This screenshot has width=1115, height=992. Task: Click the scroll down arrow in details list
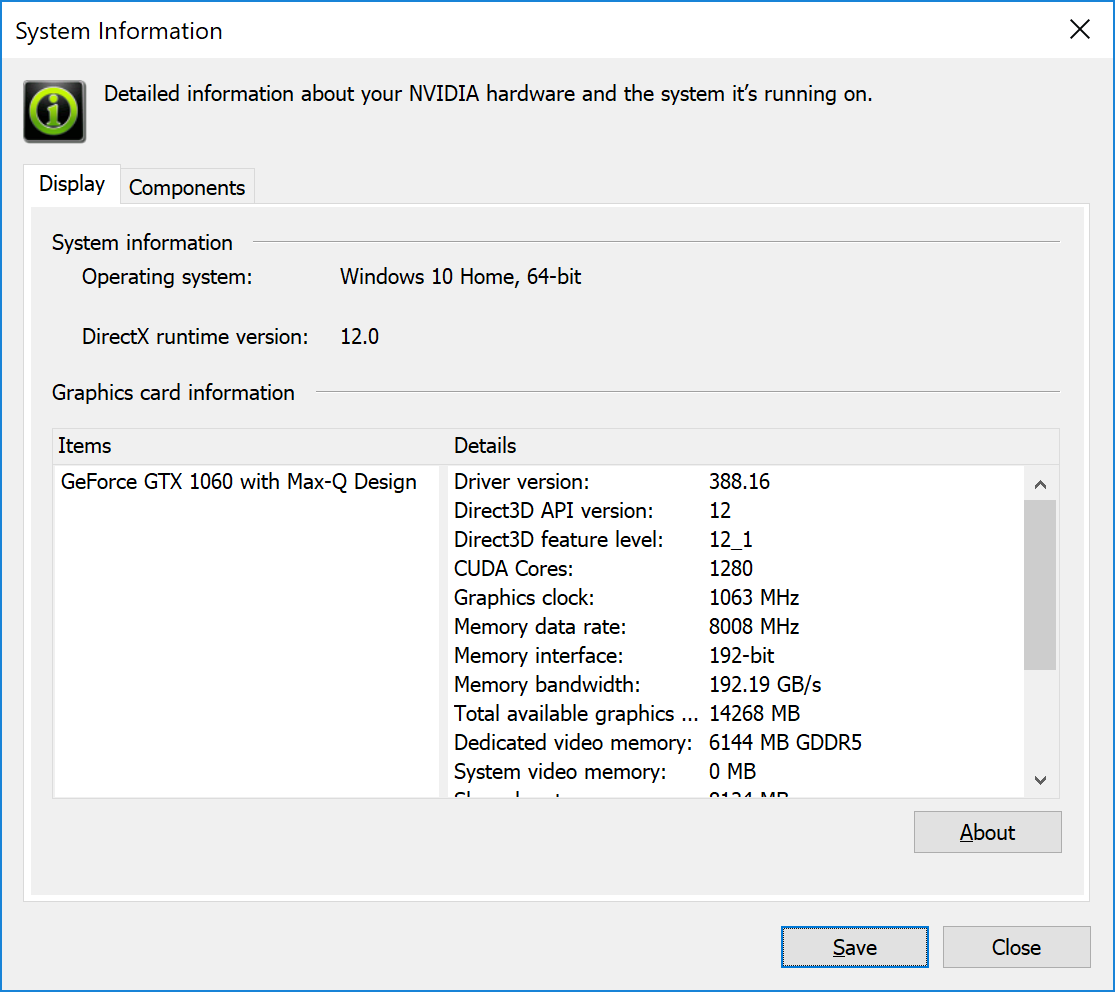click(x=1040, y=780)
